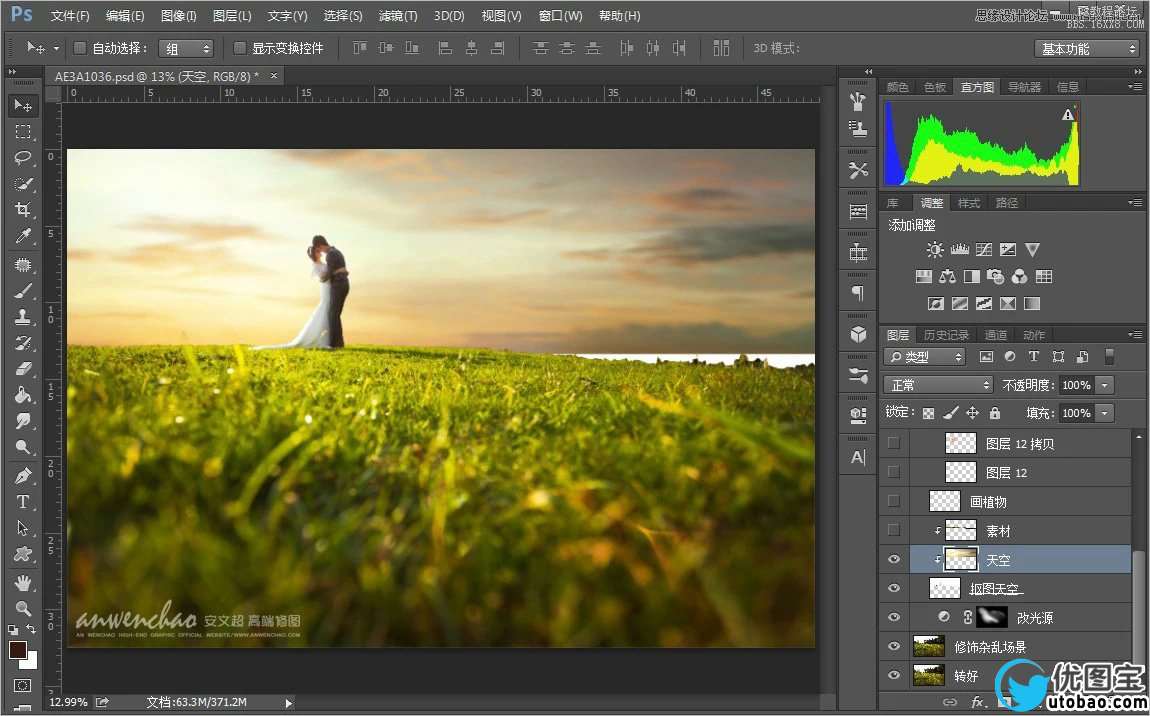Open the layer filter 类型 dropdown
Image resolution: width=1150 pixels, height=716 pixels.
pos(925,357)
